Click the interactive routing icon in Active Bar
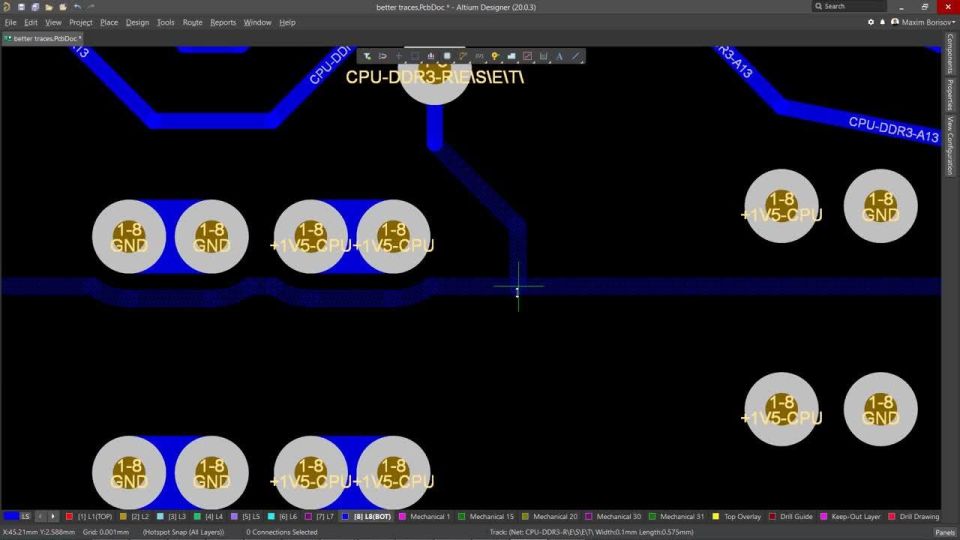960x540 pixels. click(463, 56)
